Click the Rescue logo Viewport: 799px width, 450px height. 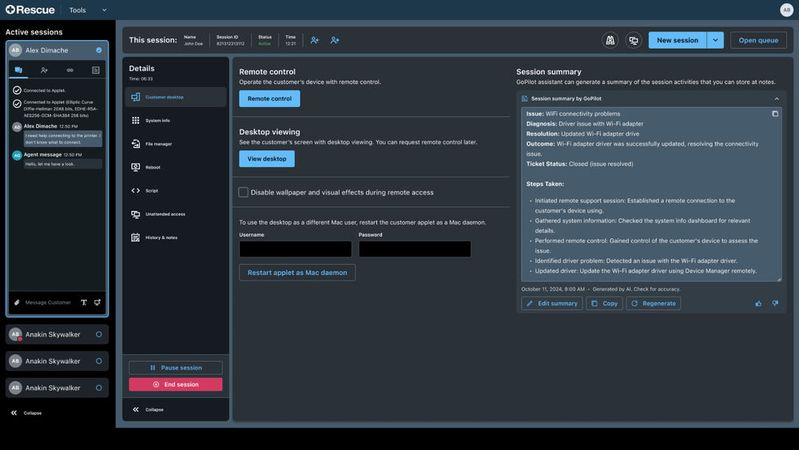click(x=30, y=10)
